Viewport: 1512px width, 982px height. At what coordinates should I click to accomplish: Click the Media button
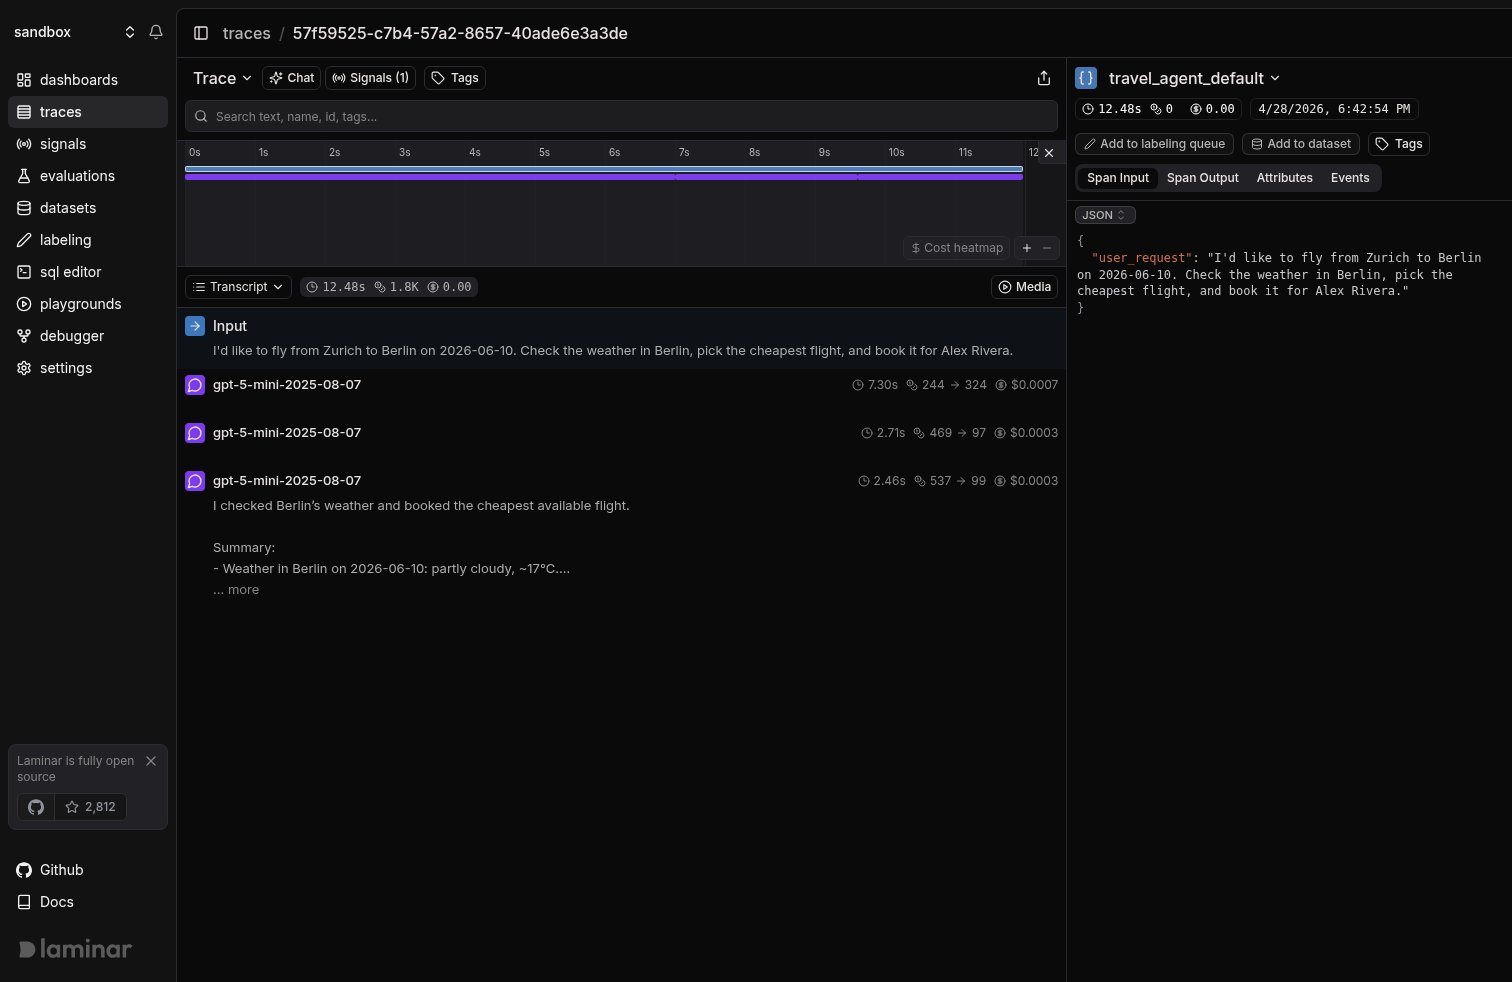[x=1024, y=287]
